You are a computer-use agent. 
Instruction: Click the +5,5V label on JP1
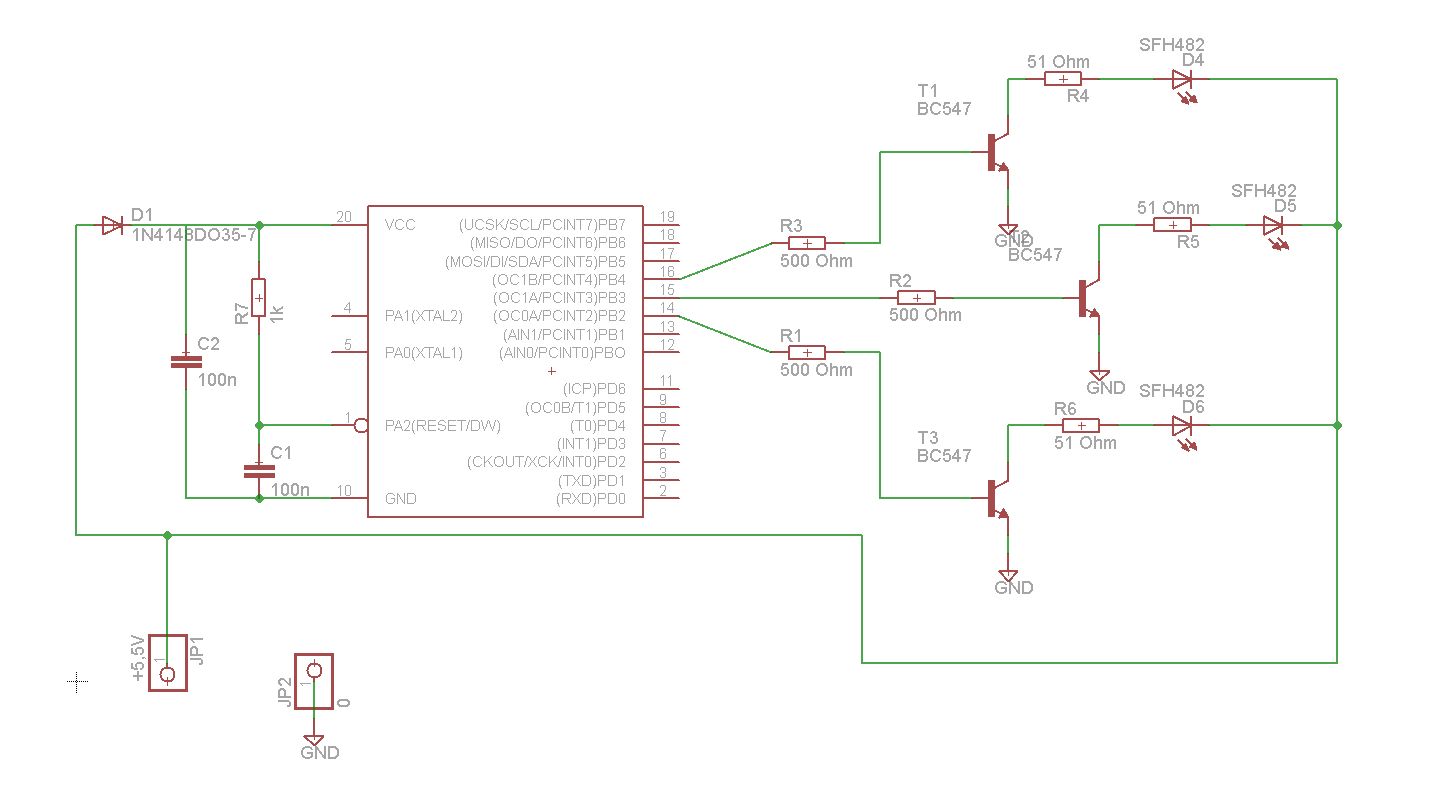pos(139,657)
